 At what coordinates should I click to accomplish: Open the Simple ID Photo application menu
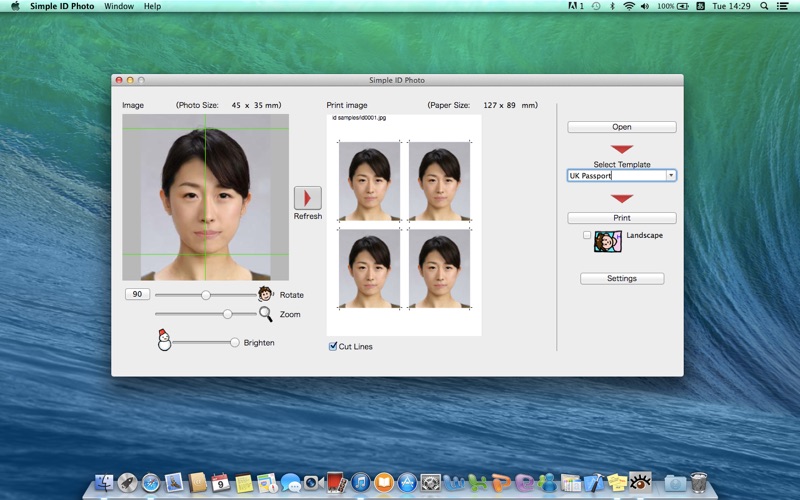pos(62,6)
